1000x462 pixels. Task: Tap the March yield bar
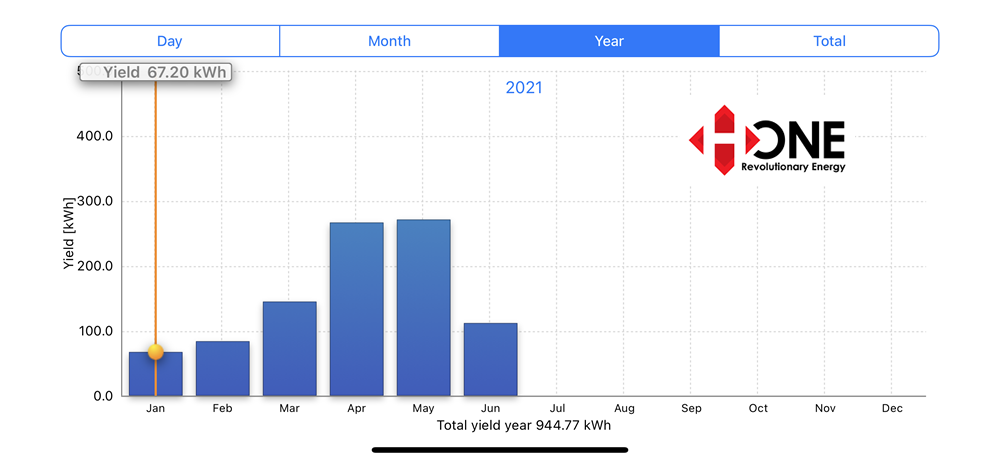[x=290, y=349]
